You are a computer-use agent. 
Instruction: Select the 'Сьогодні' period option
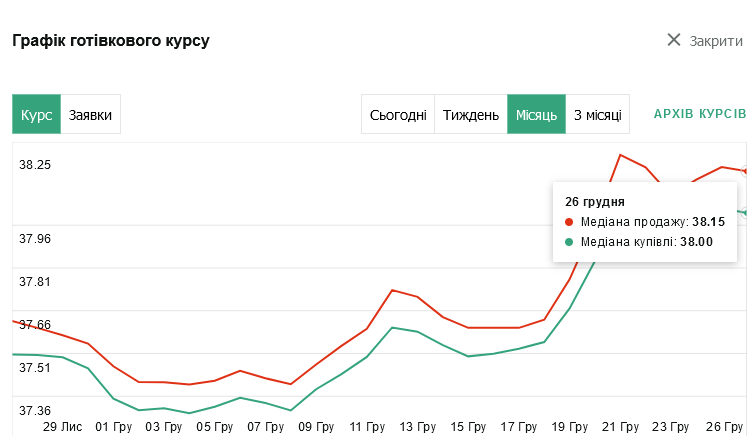(398, 115)
